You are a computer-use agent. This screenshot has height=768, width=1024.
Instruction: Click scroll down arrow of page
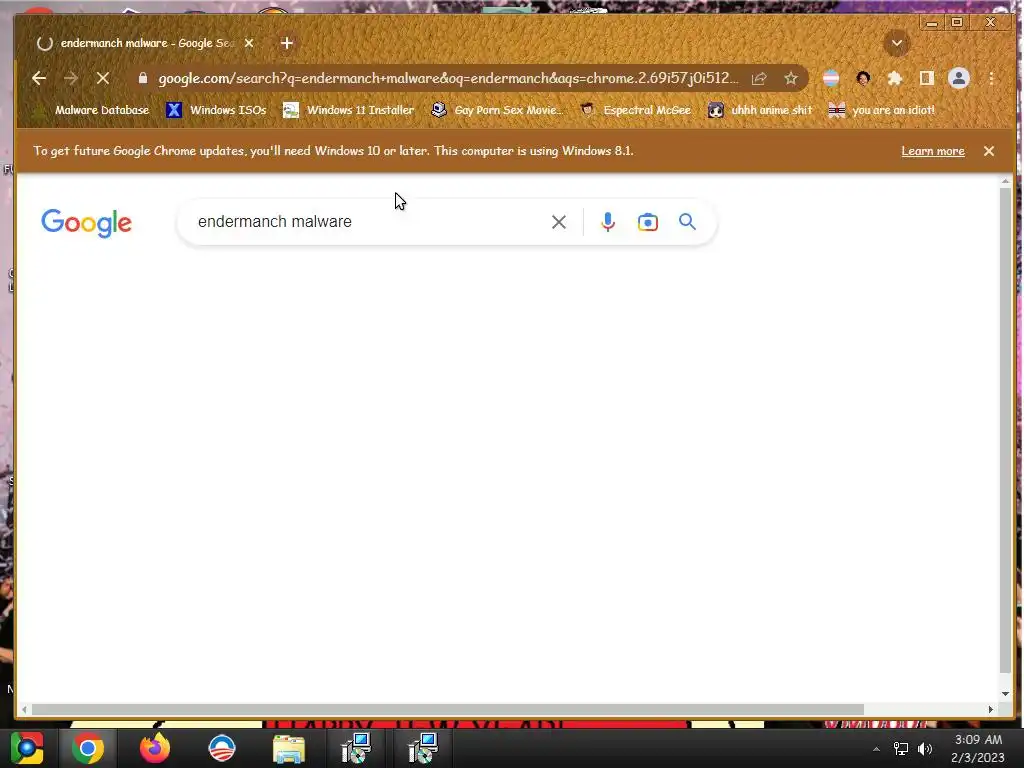tap(1005, 694)
